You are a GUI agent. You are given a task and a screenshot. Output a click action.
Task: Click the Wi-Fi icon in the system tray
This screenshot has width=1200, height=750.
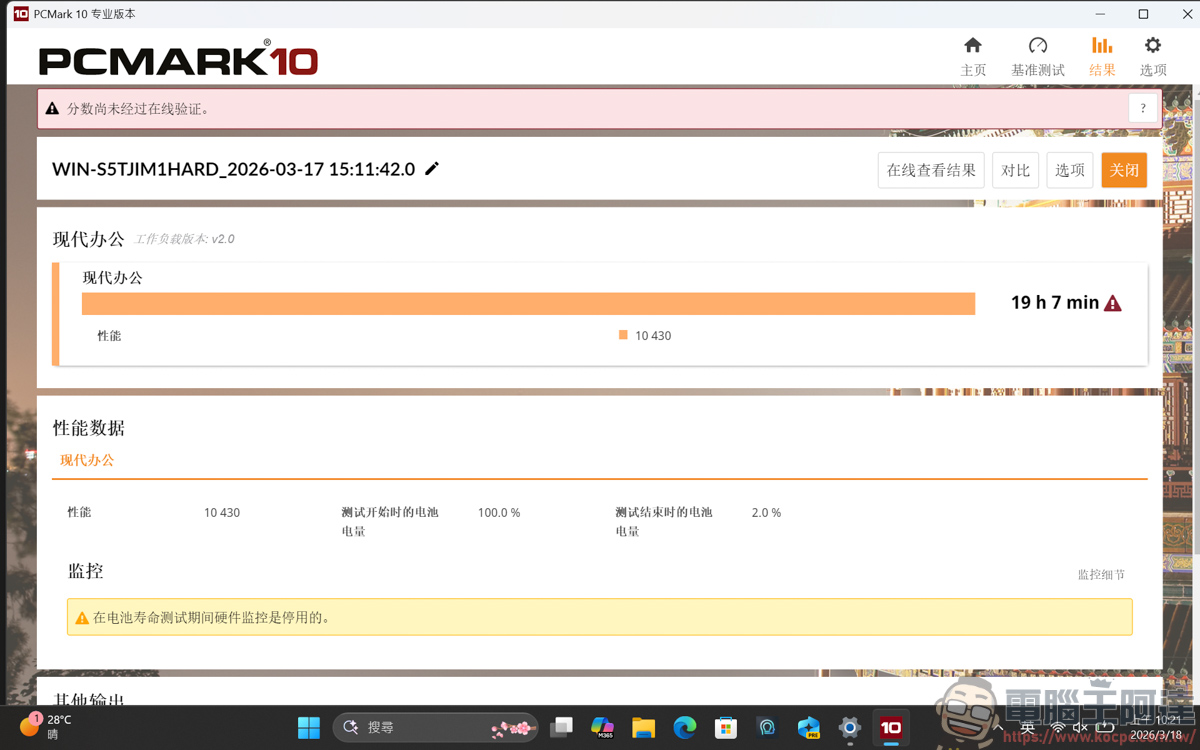[1058, 726]
